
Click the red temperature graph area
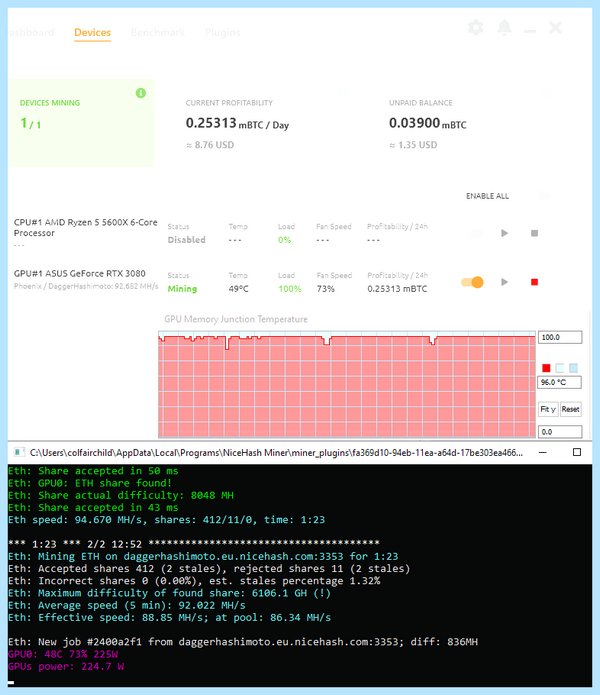[347, 386]
